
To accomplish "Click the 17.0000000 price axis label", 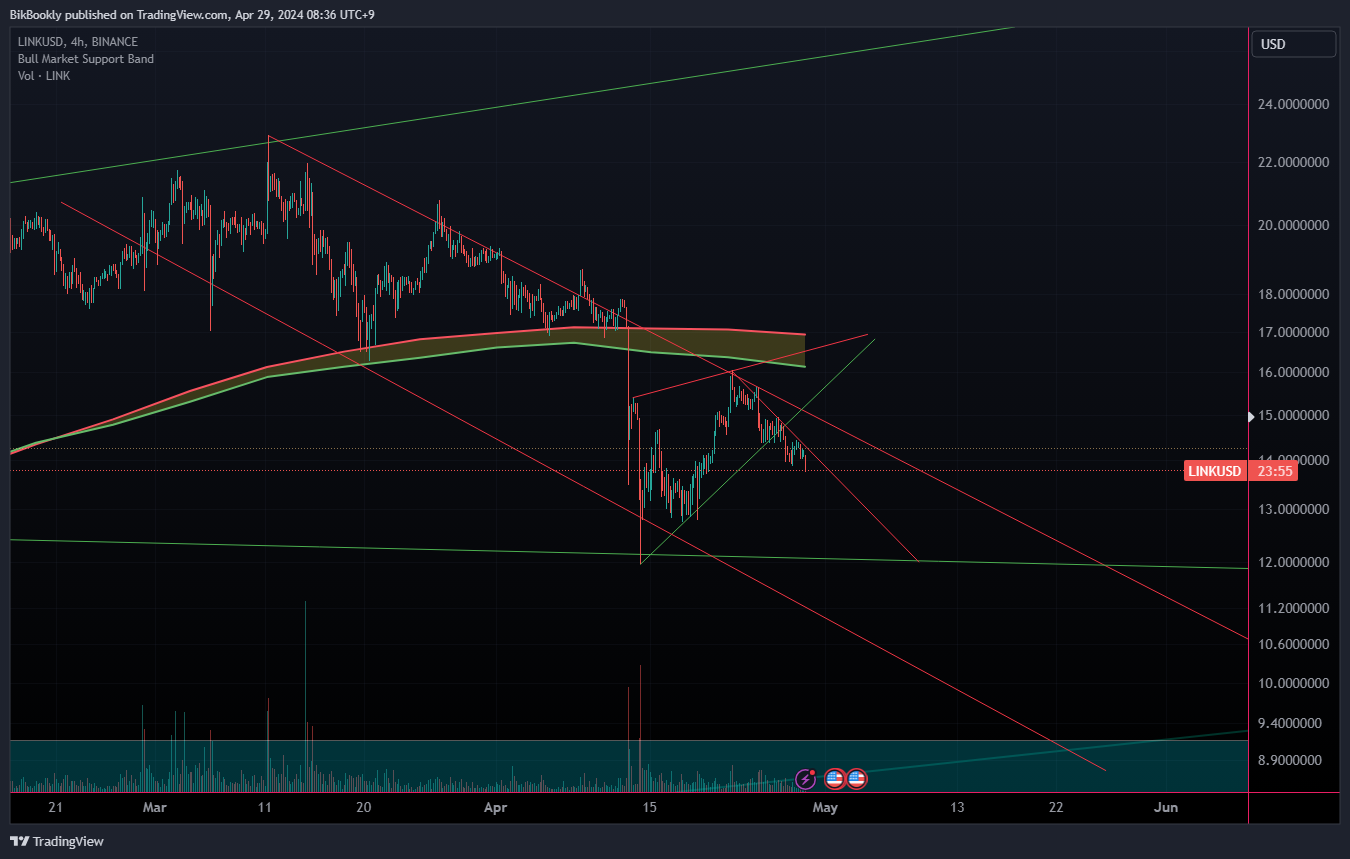I will pos(1292,332).
